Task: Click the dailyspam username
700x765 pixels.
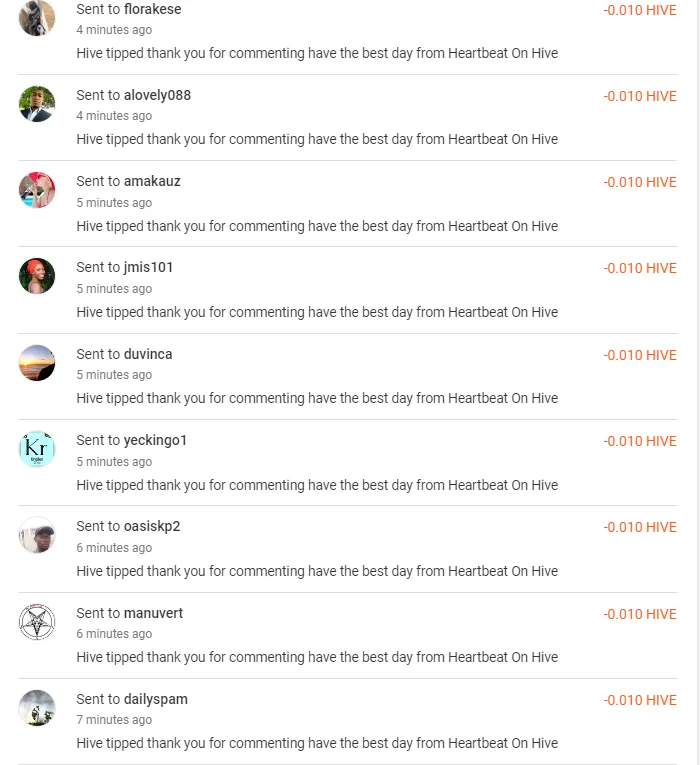Action: (x=155, y=699)
